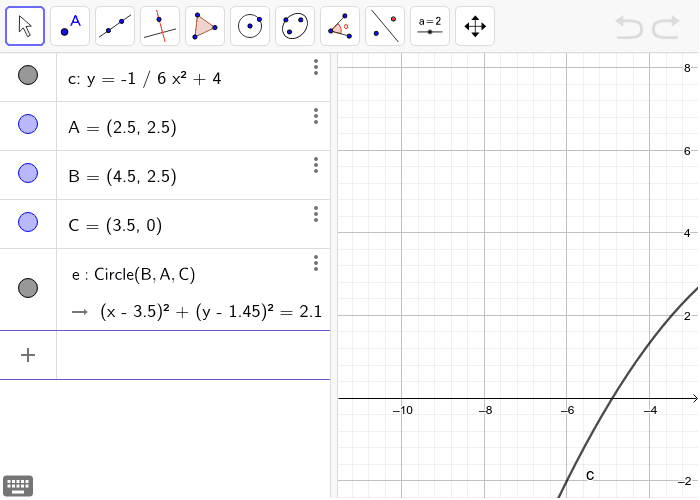Click the x-axis label −4
The image size is (700, 500).
tap(650, 410)
